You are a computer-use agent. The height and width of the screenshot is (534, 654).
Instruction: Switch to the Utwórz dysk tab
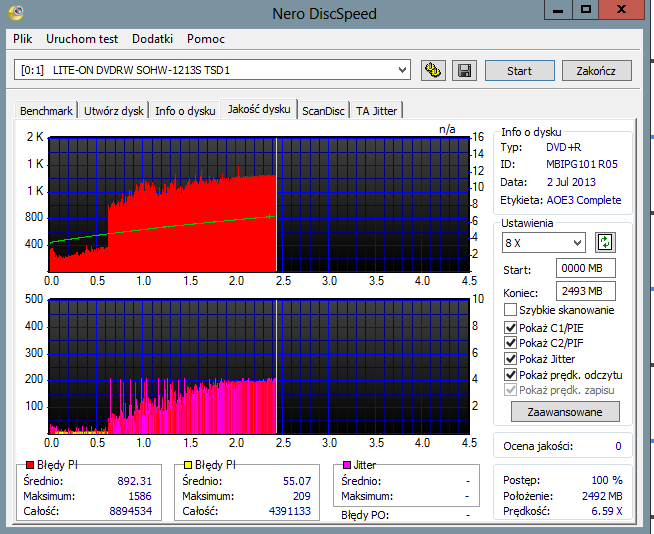[x=113, y=111]
